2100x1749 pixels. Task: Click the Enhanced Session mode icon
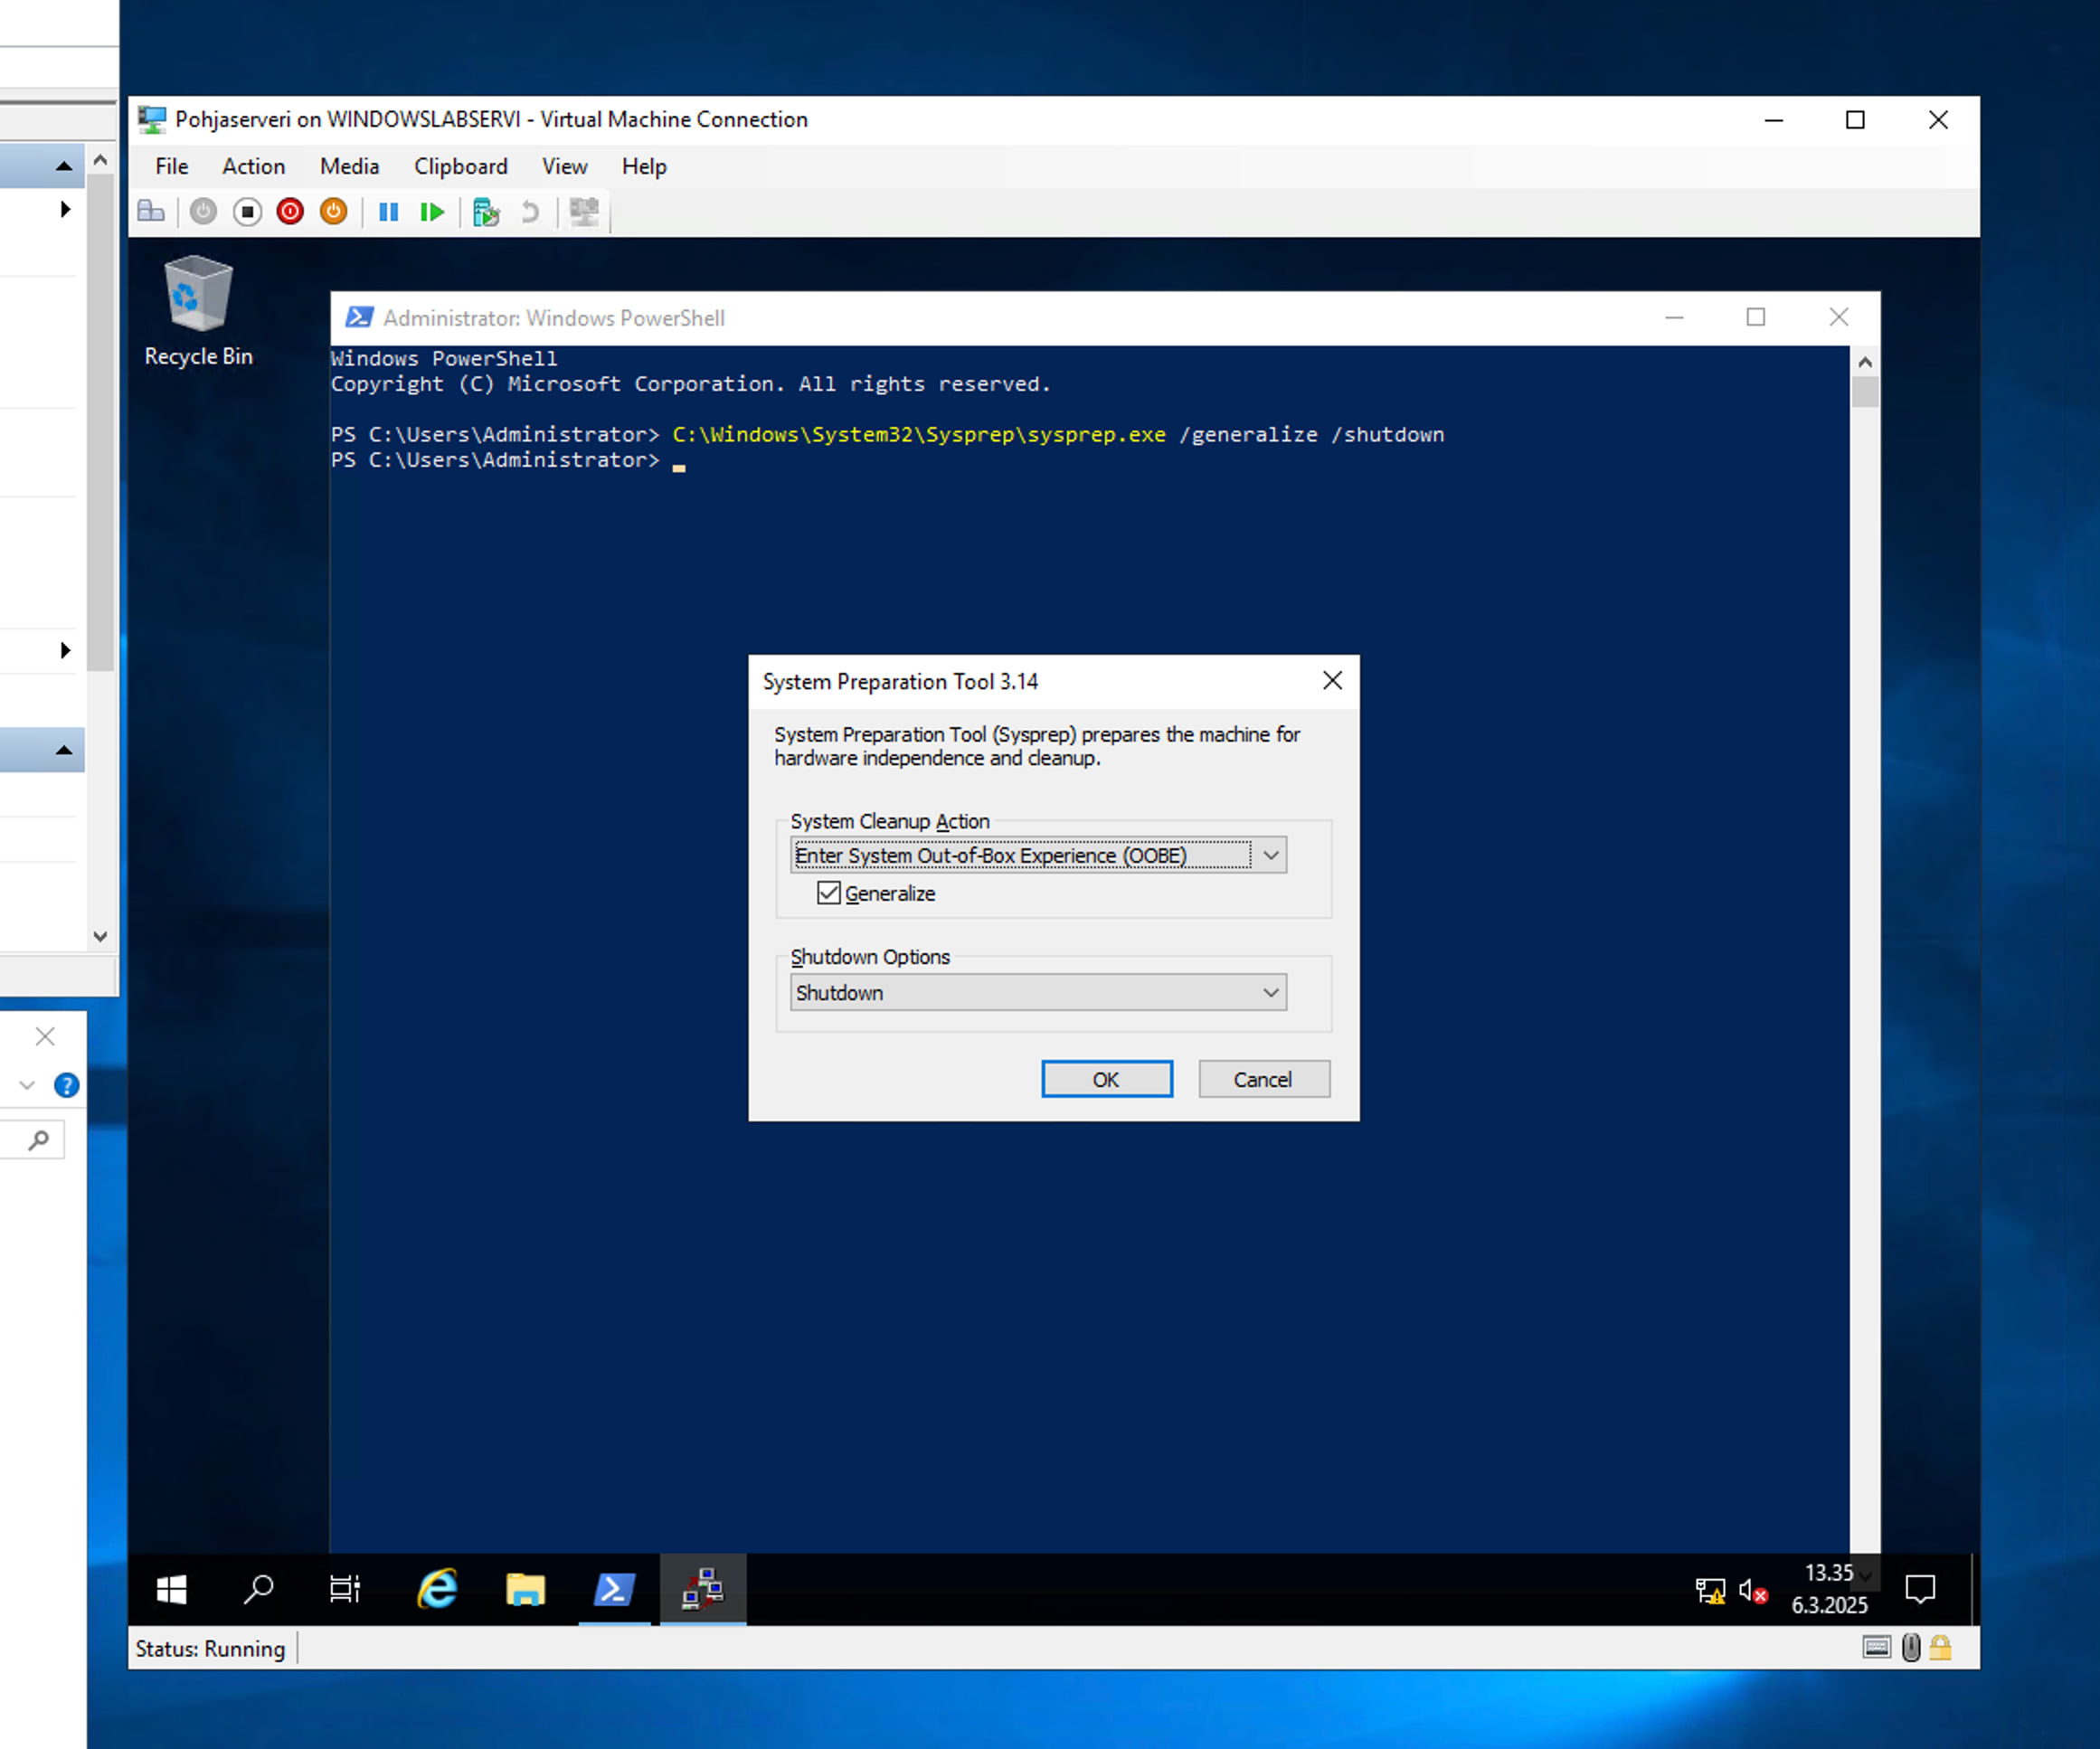(585, 211)
